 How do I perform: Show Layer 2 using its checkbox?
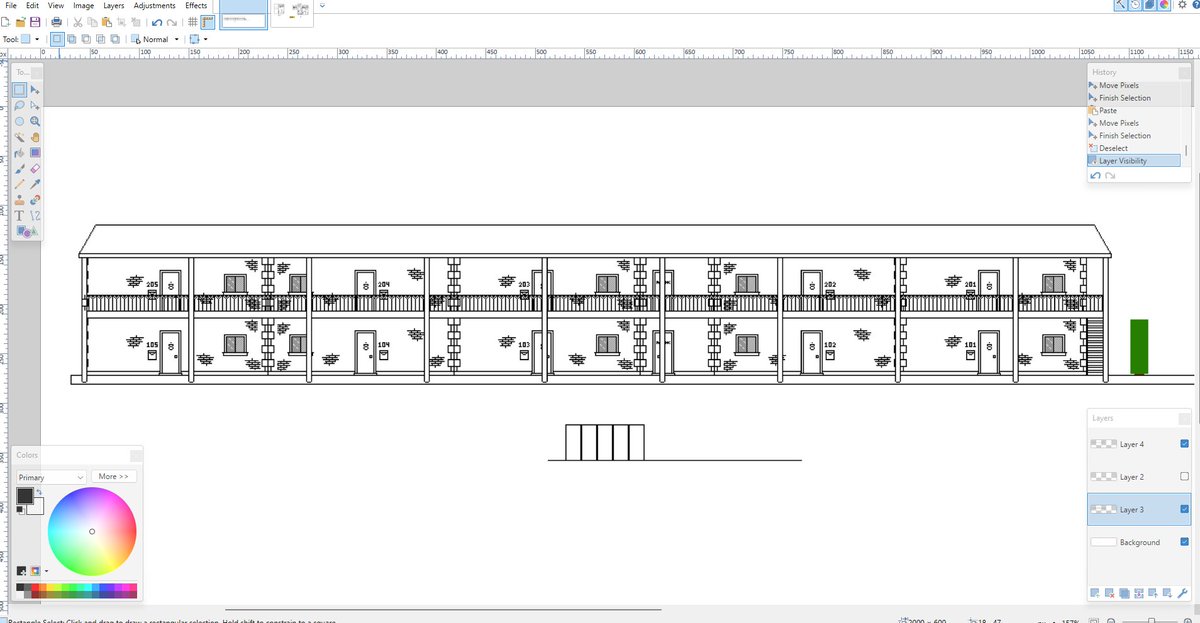coord(1185,477)
